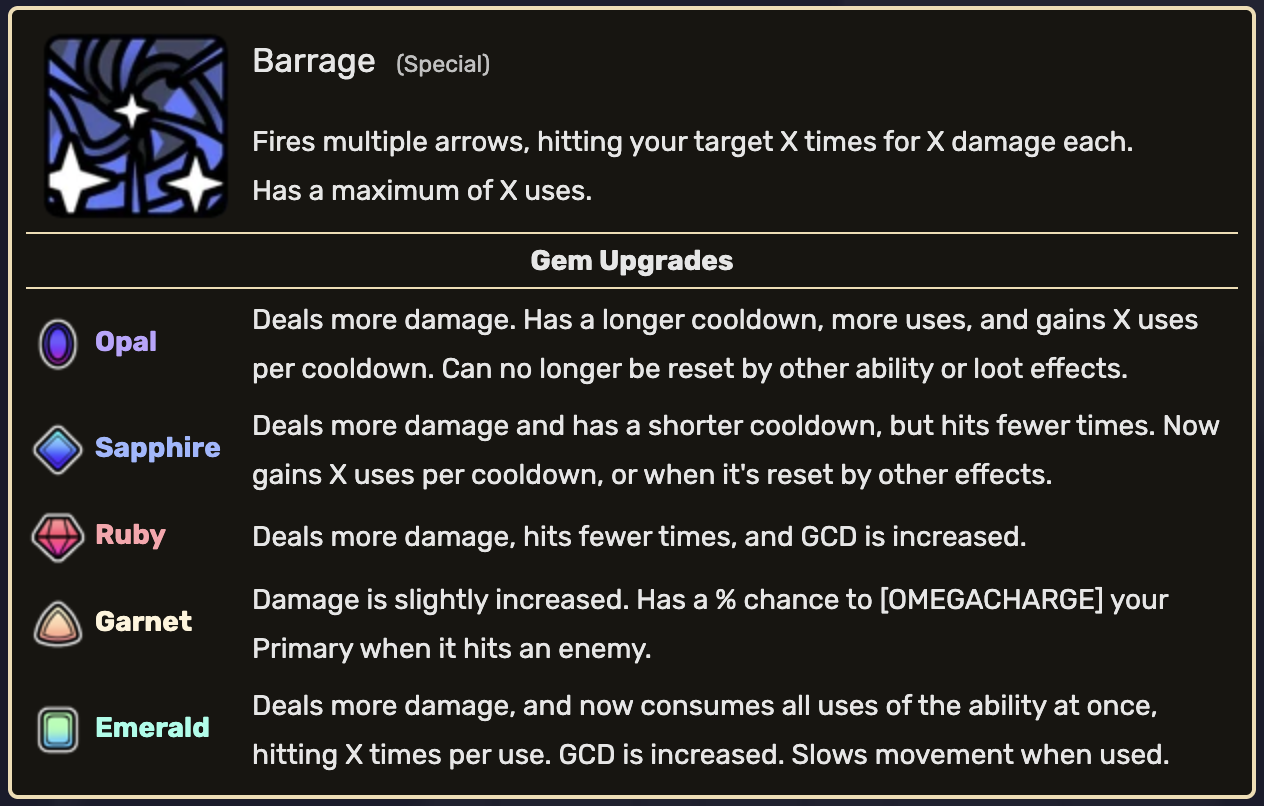Click the red Ruby gem icon
The image size is (1264, 806).
pyautogui.click(x=57, y=536)
